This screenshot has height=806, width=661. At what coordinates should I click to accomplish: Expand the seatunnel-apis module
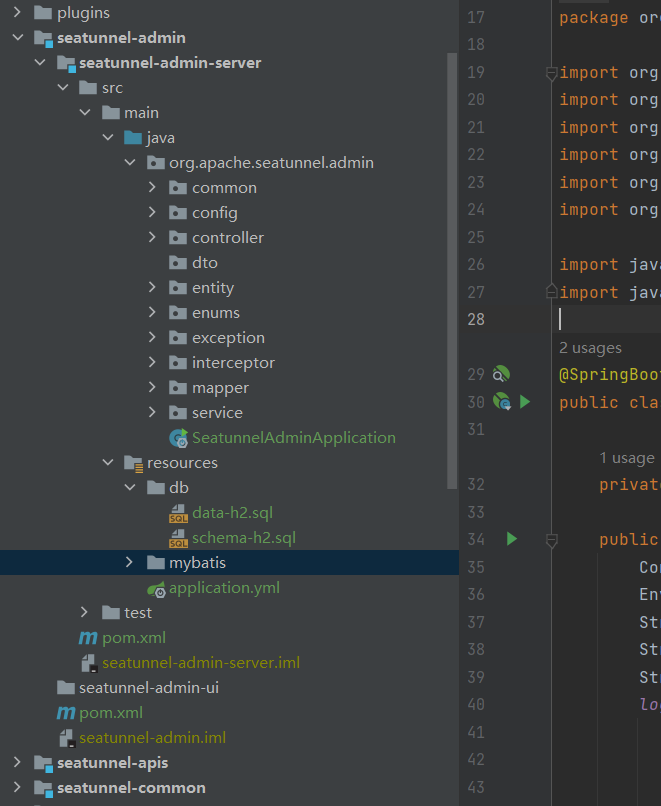pos(17,762)
